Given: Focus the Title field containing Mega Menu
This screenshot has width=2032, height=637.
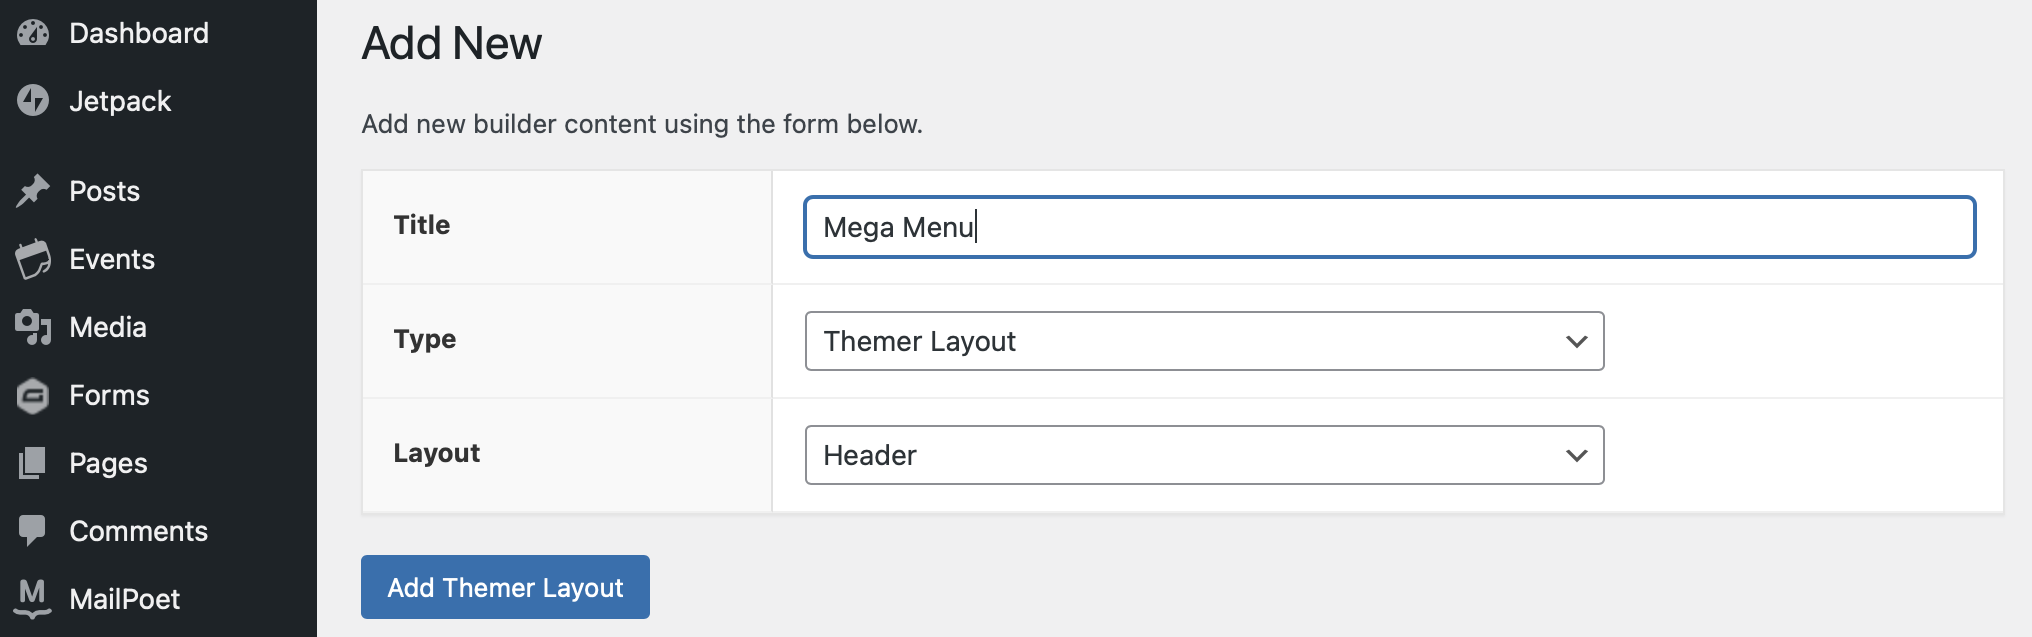Looking at the screenshot, I should pyautogui.click(x=1388, y=227).
